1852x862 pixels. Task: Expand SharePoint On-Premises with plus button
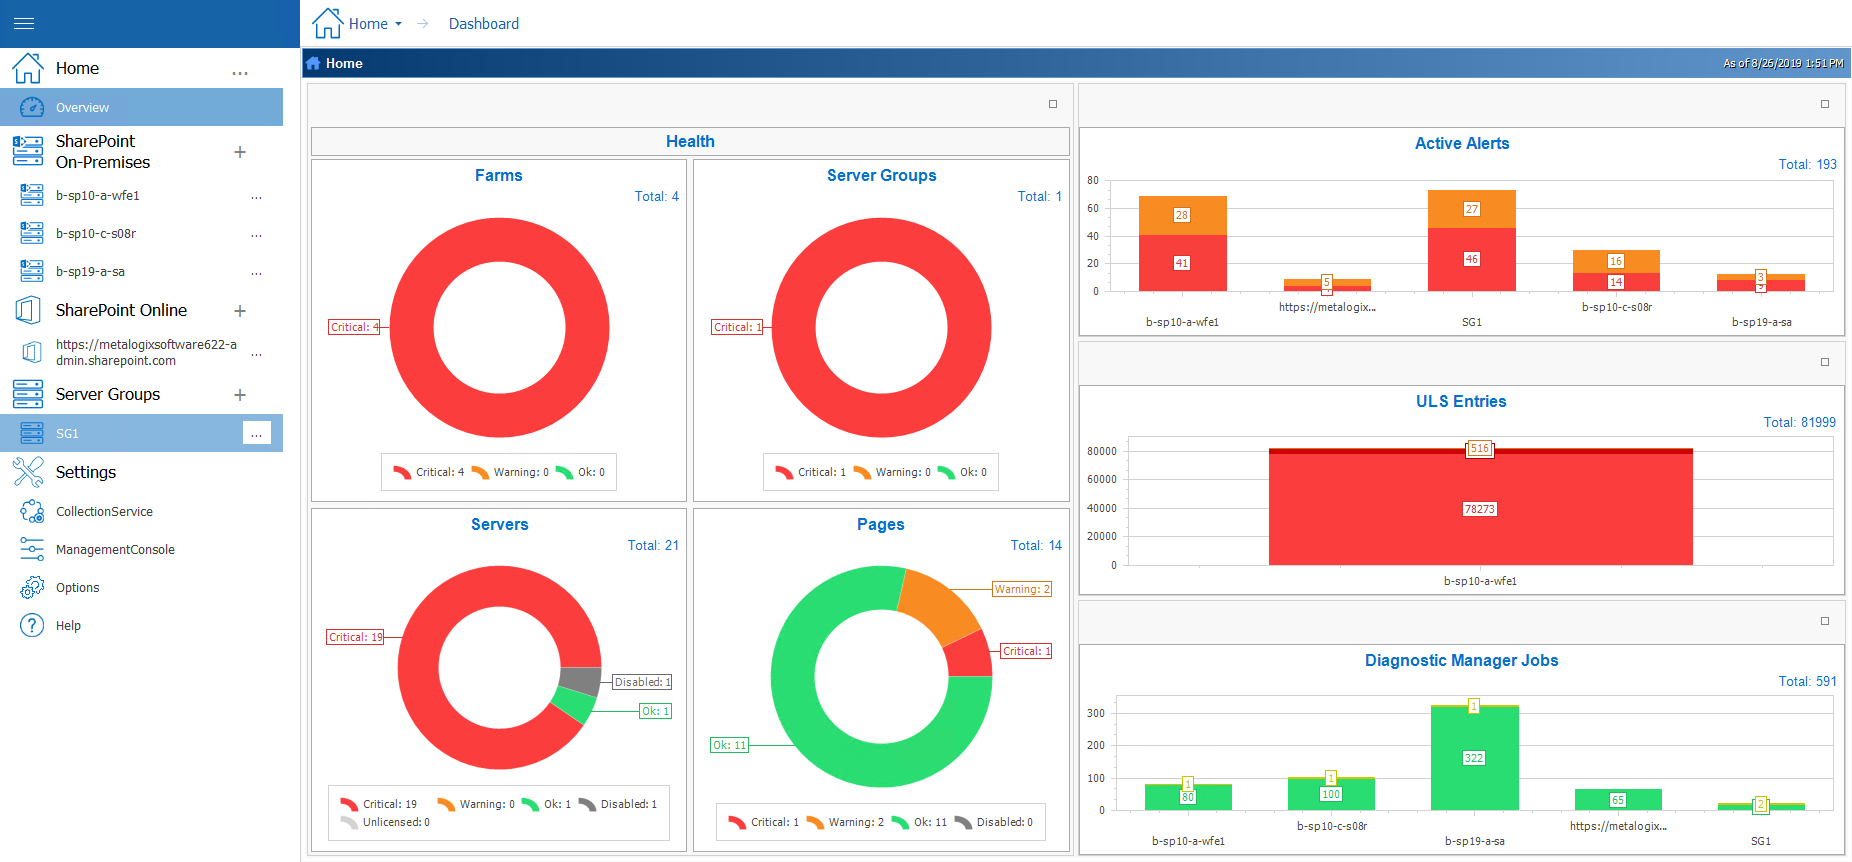tap(240, 152)
